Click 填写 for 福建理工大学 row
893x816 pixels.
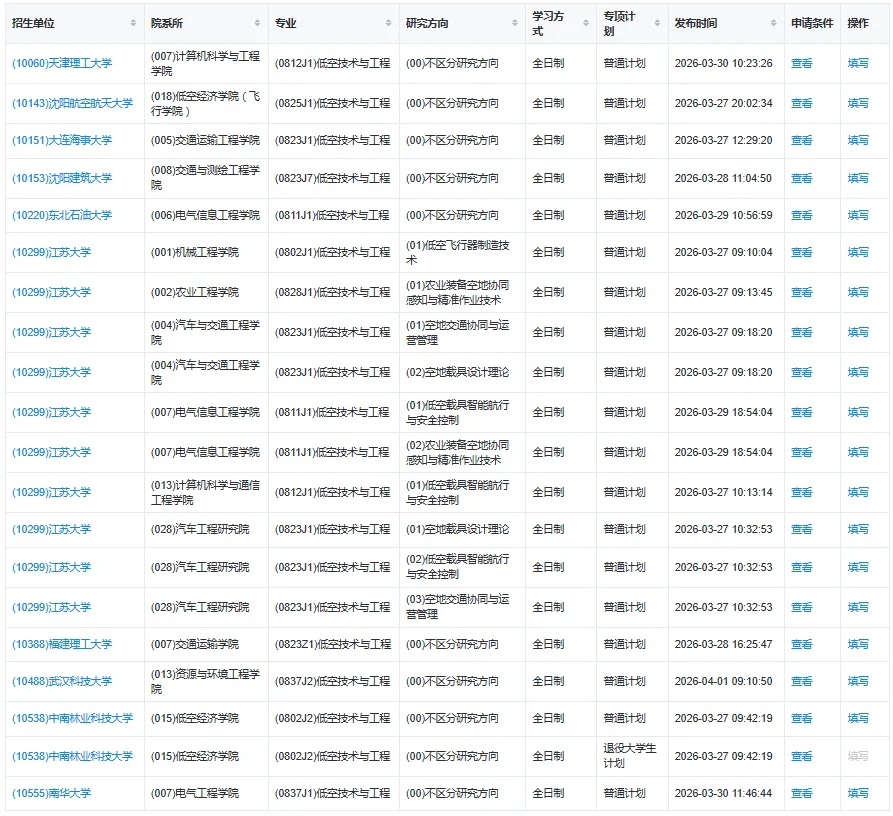pyautogui.click(x=858, y=644)
